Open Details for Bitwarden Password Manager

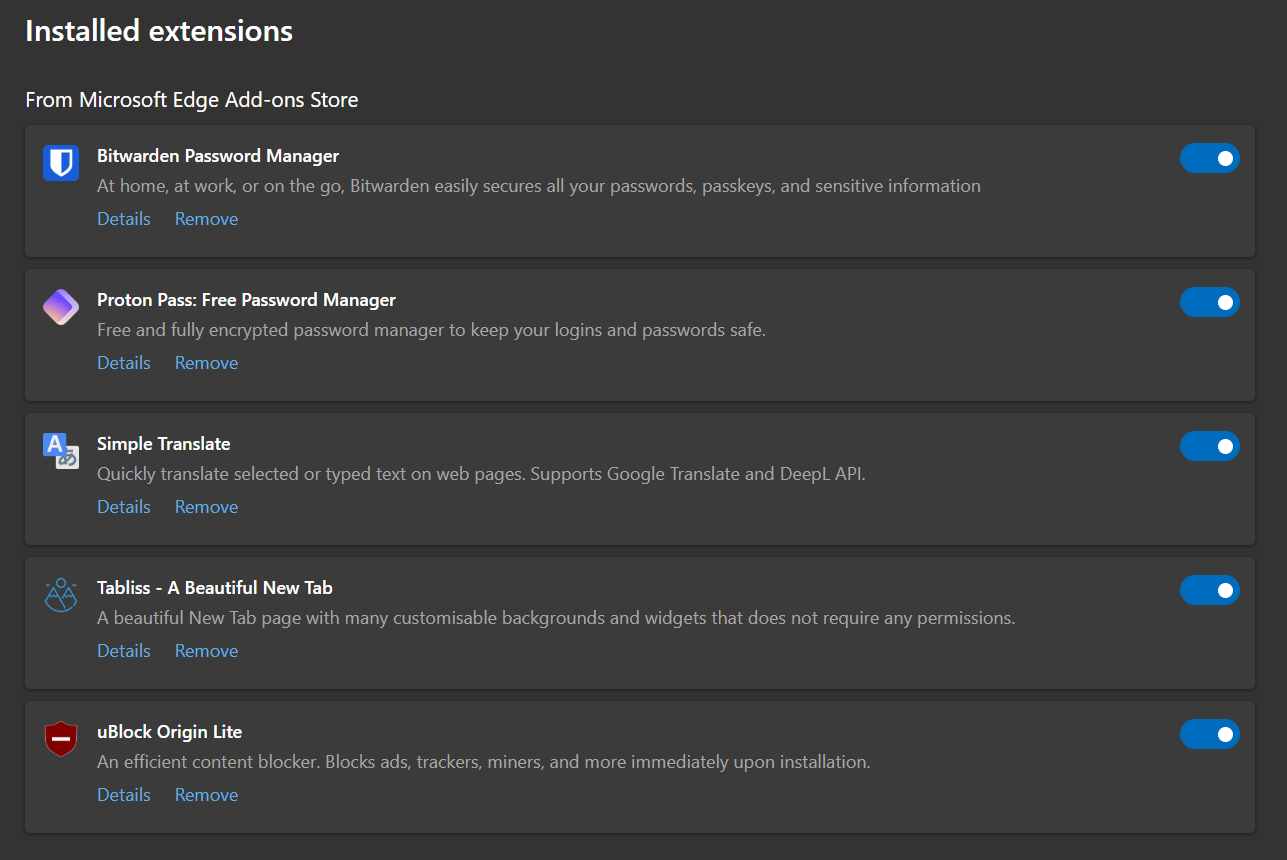click(124, 219)
